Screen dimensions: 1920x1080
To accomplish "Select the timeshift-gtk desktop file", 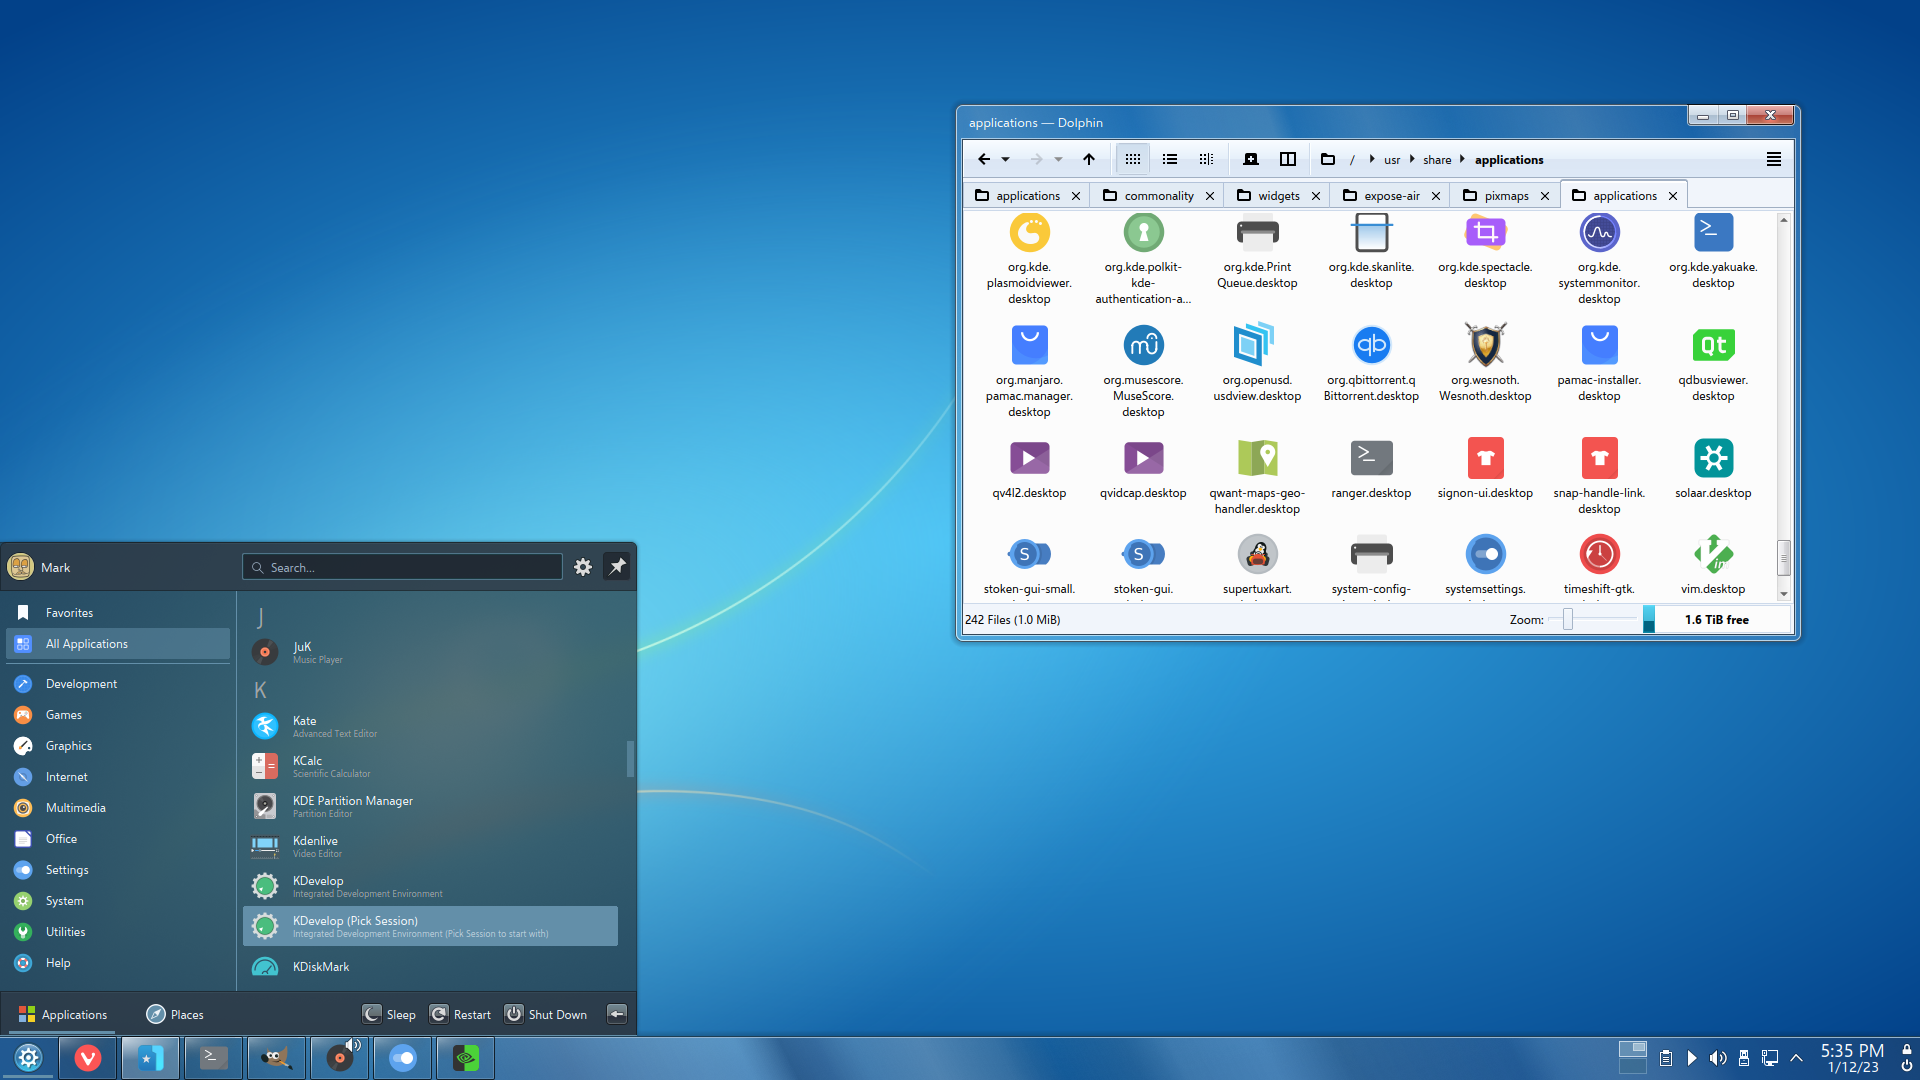I will pos(1599,555).
